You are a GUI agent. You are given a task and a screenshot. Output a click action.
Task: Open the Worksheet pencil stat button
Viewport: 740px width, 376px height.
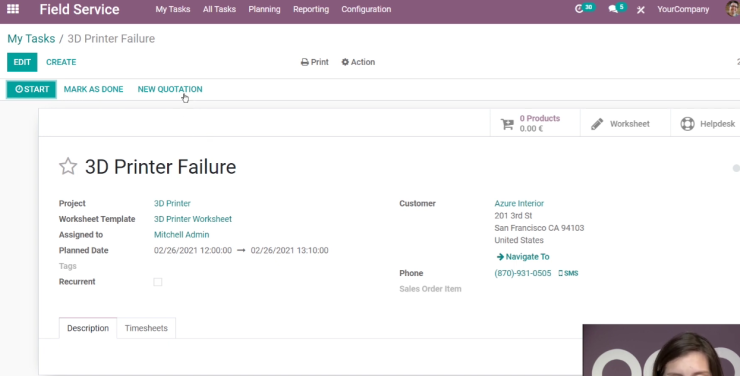point(625,124)
